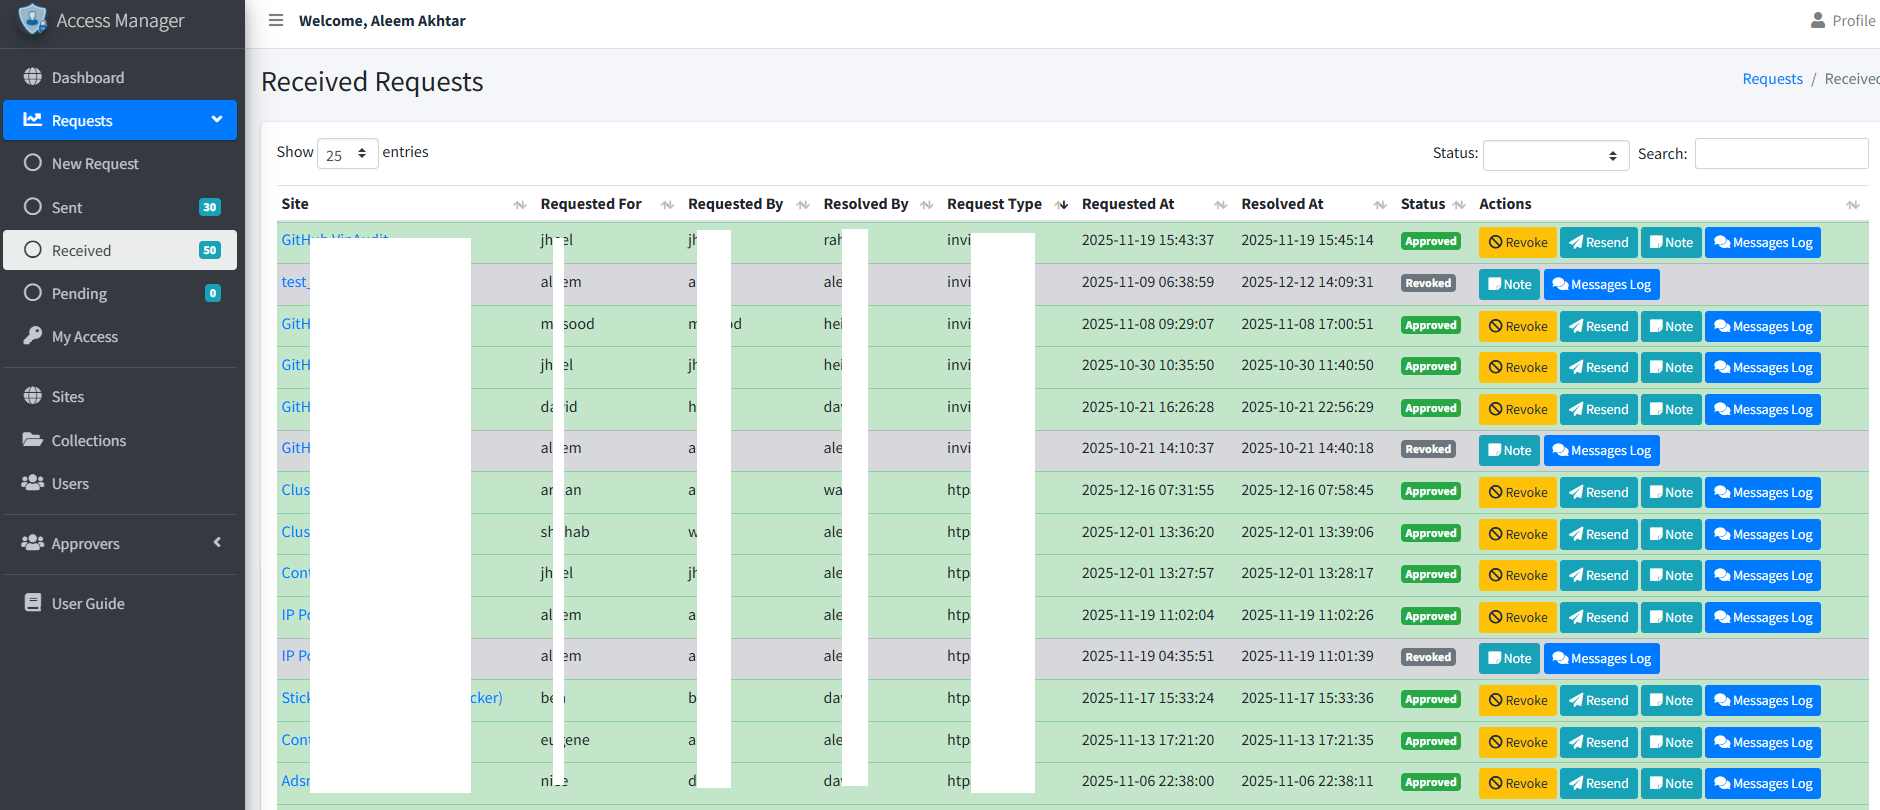Open the Profile user icon

pyautogui.click(x=1817, y=20)
